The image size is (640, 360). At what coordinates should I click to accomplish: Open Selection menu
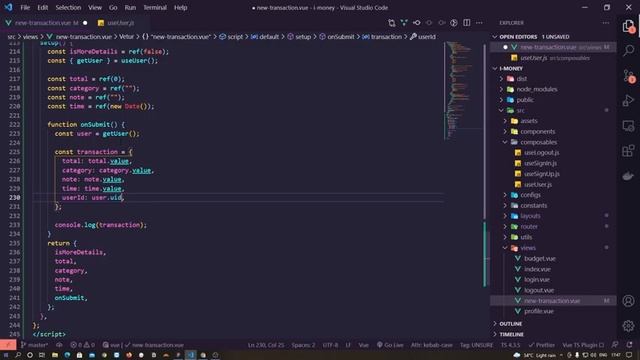click(x=68, y=7)
